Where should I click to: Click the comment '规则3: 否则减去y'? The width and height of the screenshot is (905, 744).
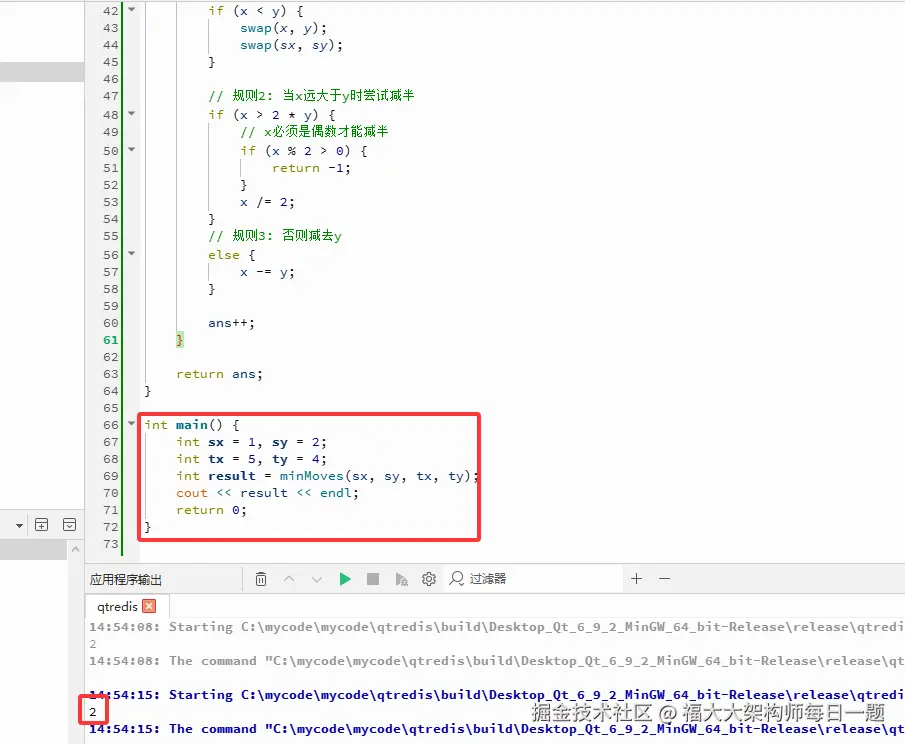point(275,235)
